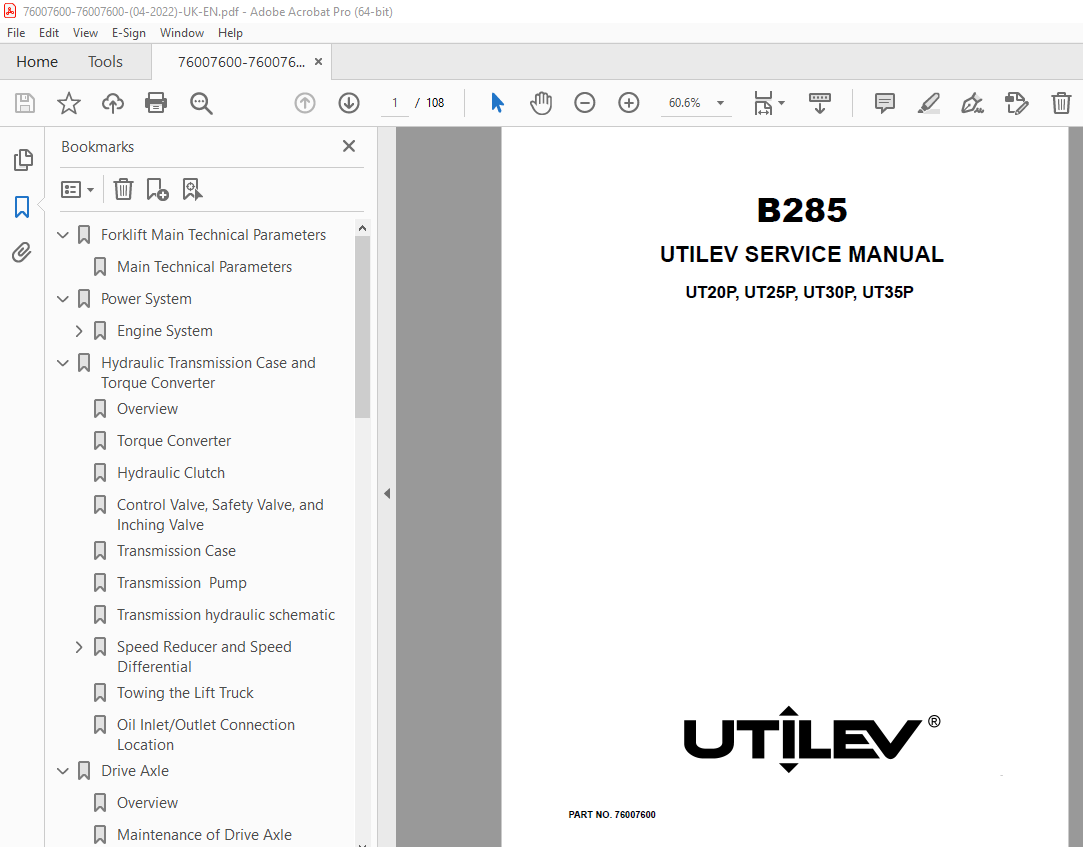Add document to starred favorites

68,103
